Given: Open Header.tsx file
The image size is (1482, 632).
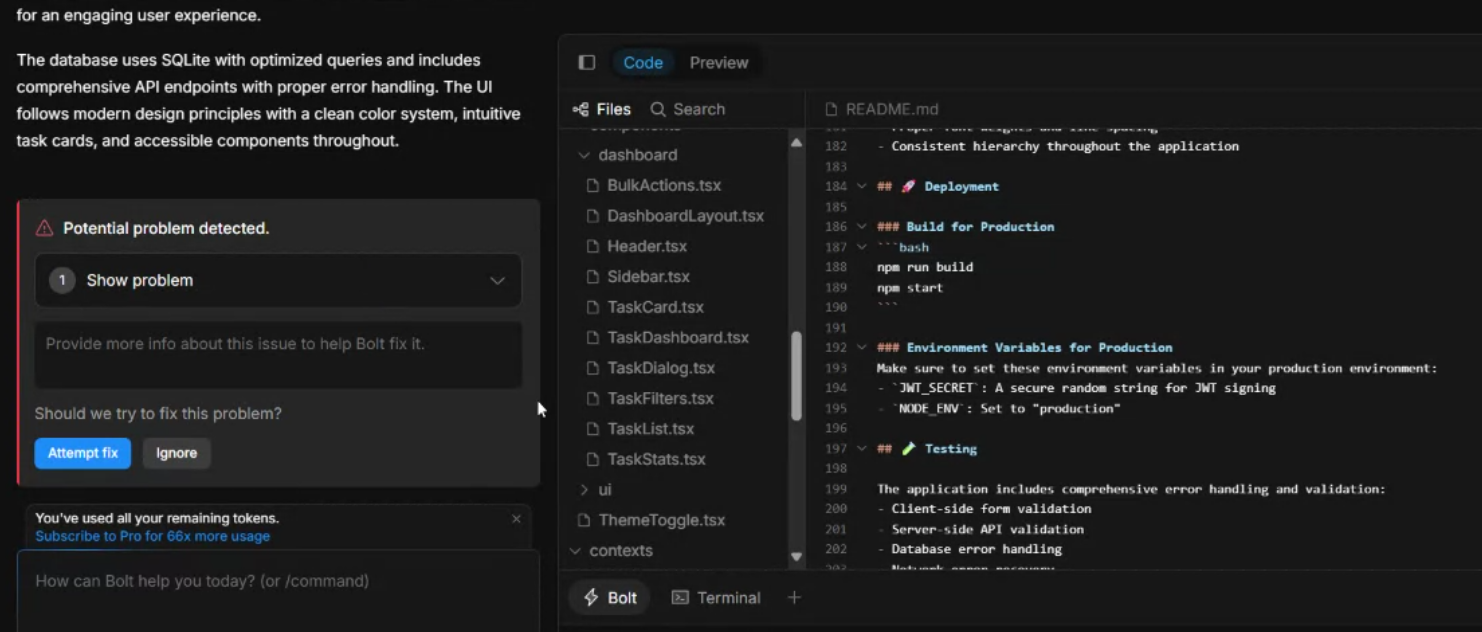Looking at the screenshot, I should (647, 246).
